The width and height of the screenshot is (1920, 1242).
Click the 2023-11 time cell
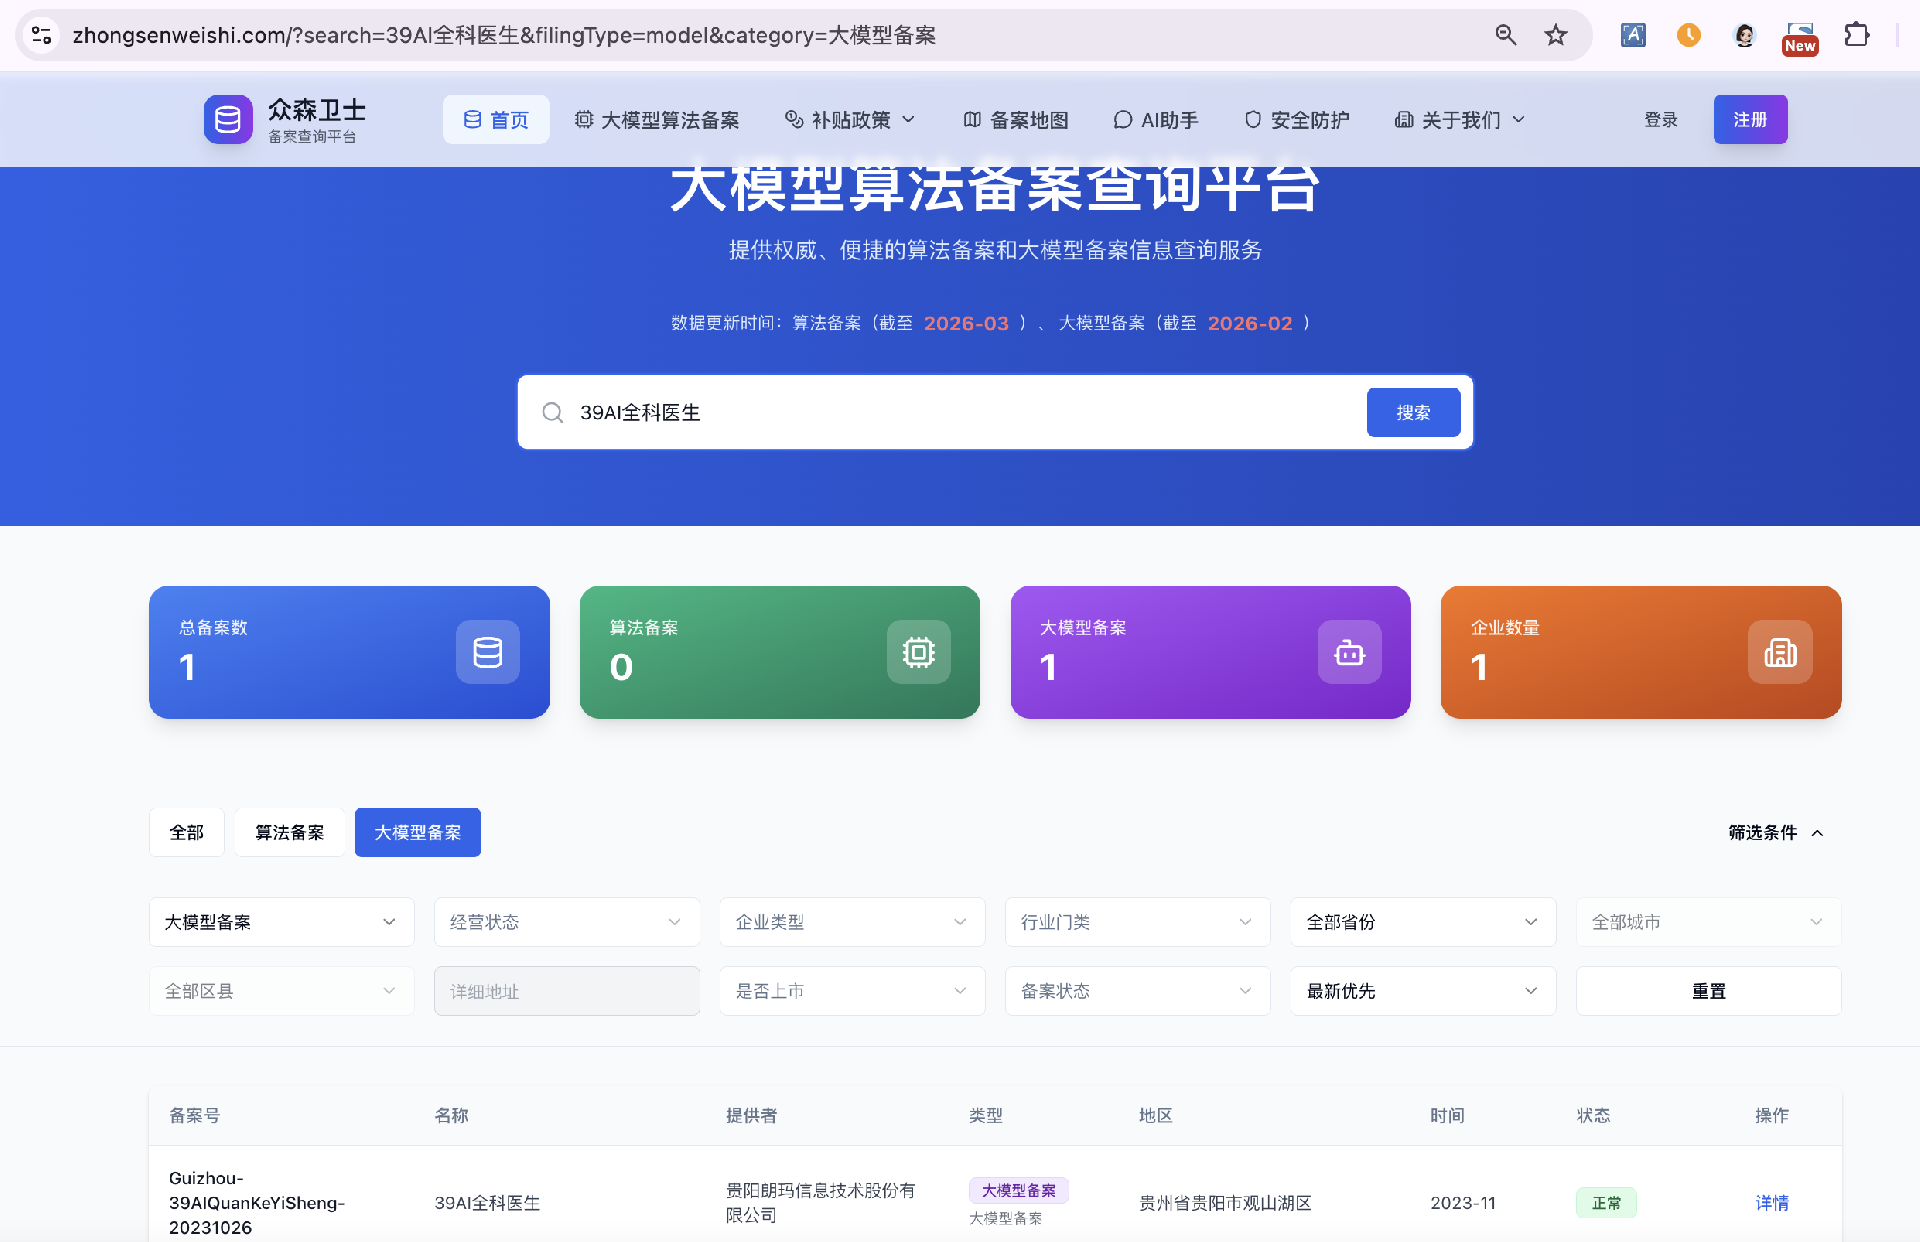coord(1463,1203)
